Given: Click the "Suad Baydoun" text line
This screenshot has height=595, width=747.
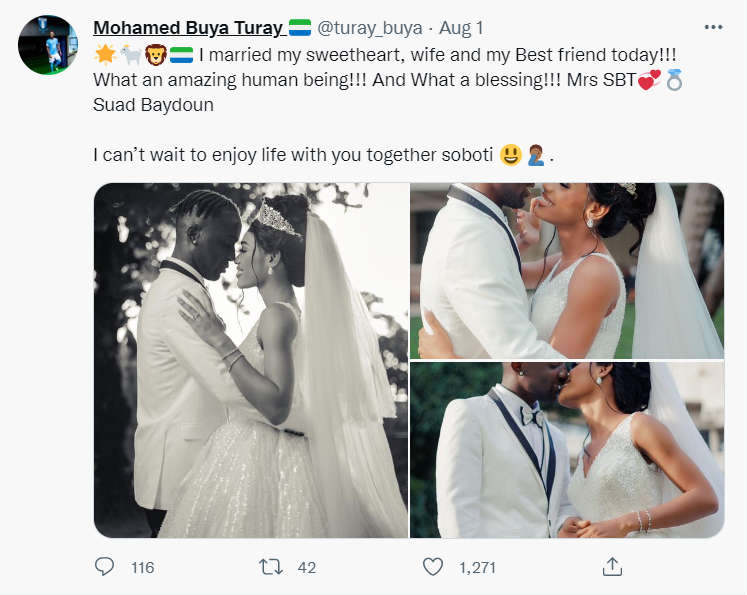Looking at the screenshot, I should point(153,104).
